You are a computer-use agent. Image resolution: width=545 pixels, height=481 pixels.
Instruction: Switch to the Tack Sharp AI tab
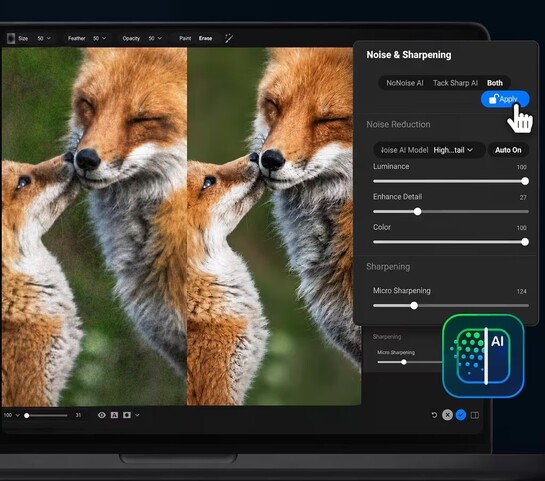click(455, 83)
